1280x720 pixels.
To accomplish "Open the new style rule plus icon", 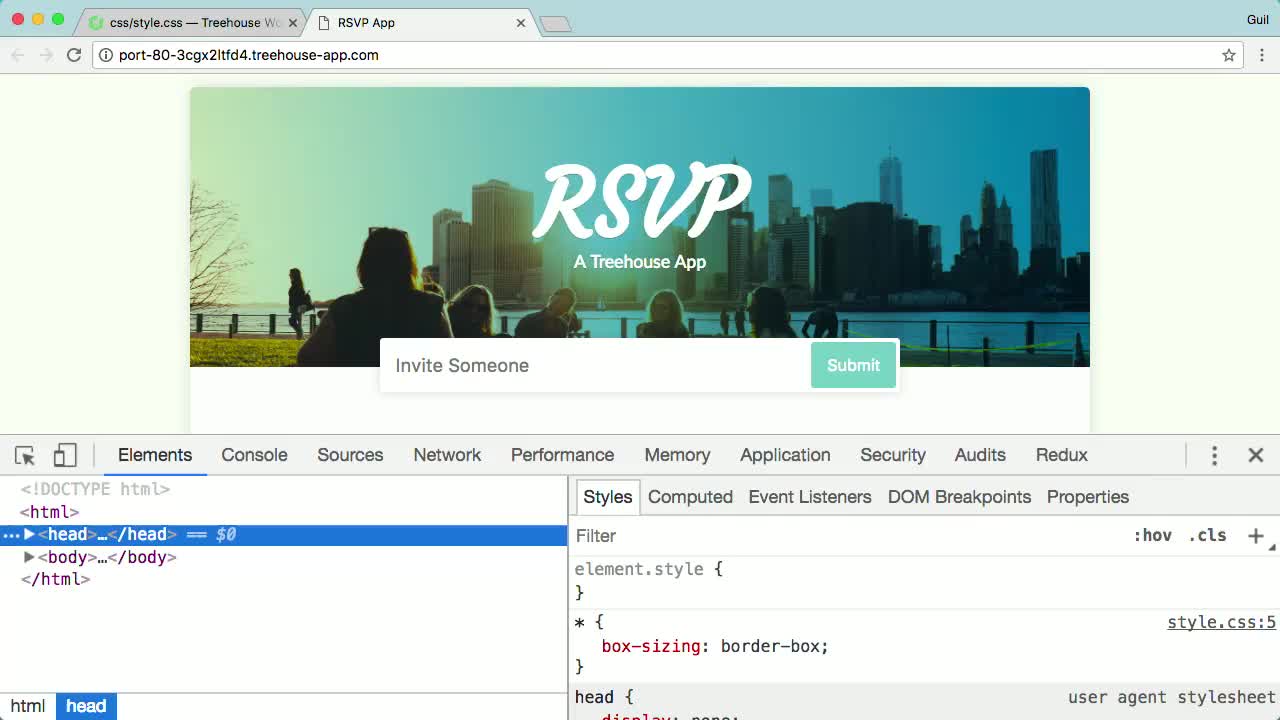I will [1256, 536].
